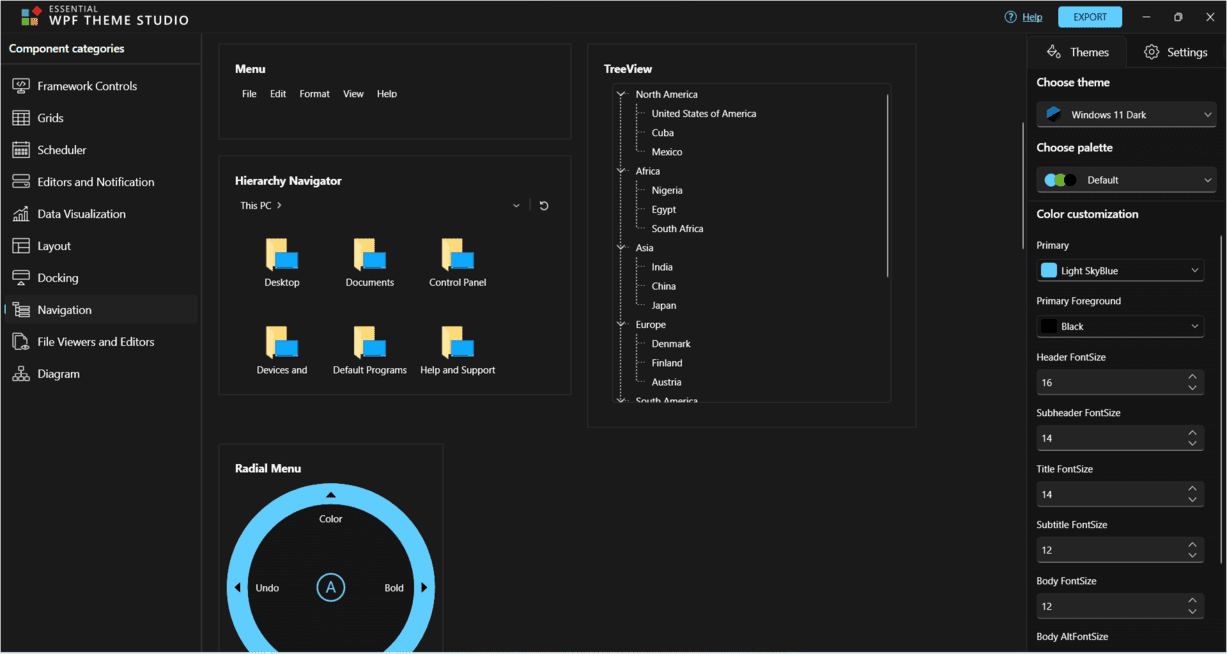Click the EXPORT button
This screenshot has width=1227, height=654.
coord(1089,17)
